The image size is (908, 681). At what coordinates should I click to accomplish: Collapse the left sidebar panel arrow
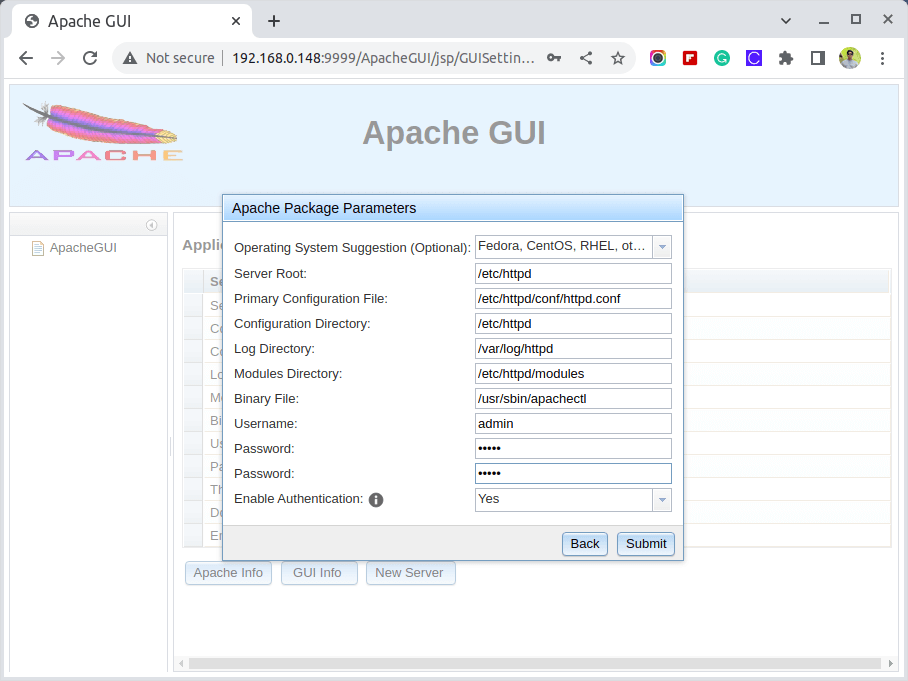click(151, 225)
